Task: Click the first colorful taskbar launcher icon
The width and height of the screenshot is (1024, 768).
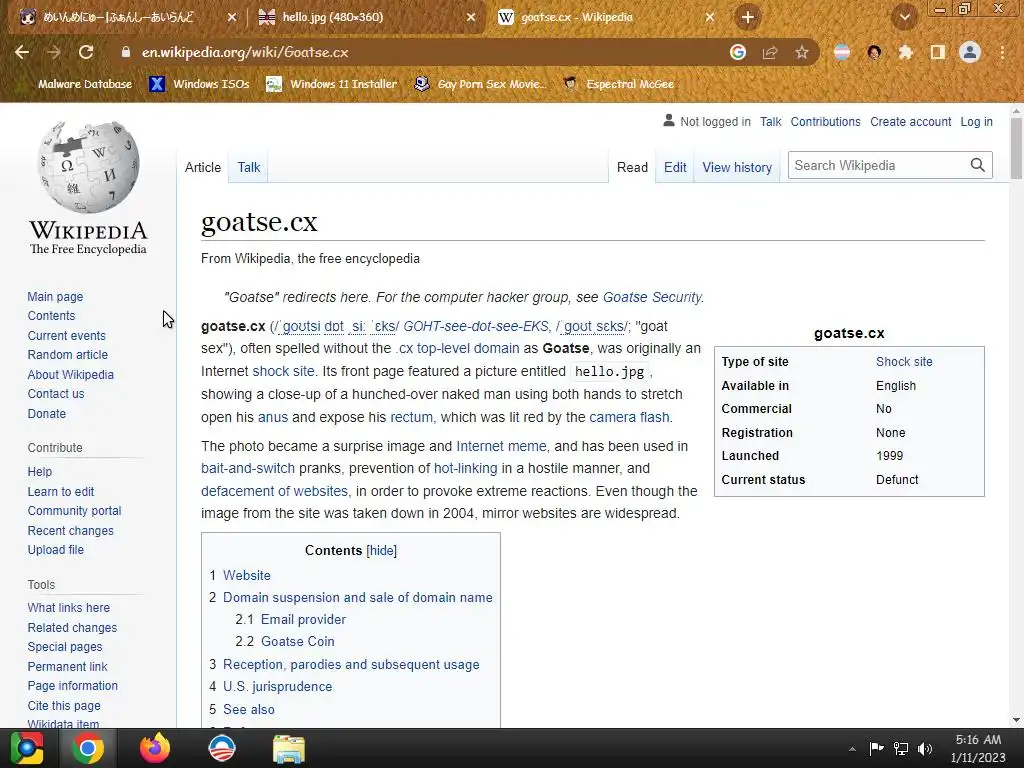Action: click(x=27, y=748)
